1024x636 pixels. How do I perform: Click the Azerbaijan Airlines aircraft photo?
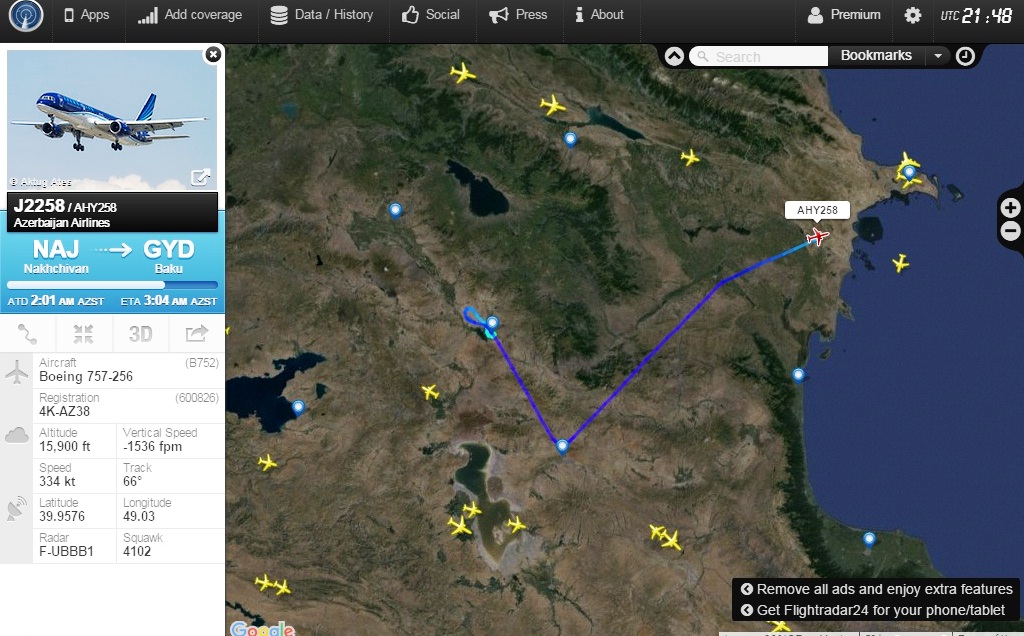(112, 120)
